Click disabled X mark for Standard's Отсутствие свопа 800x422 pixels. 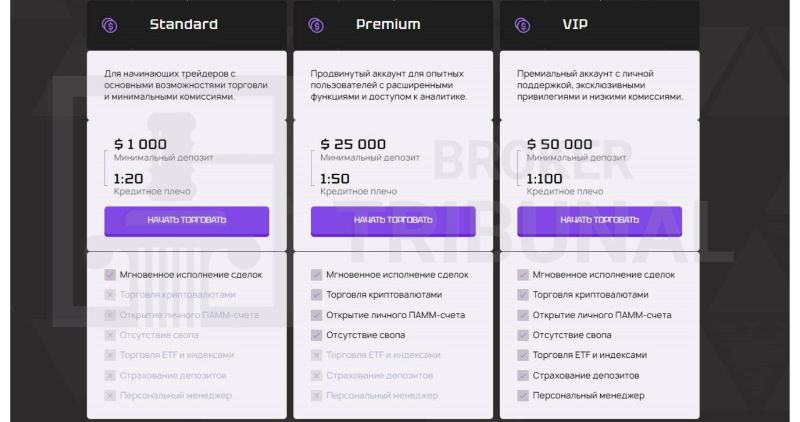(110, 335)
